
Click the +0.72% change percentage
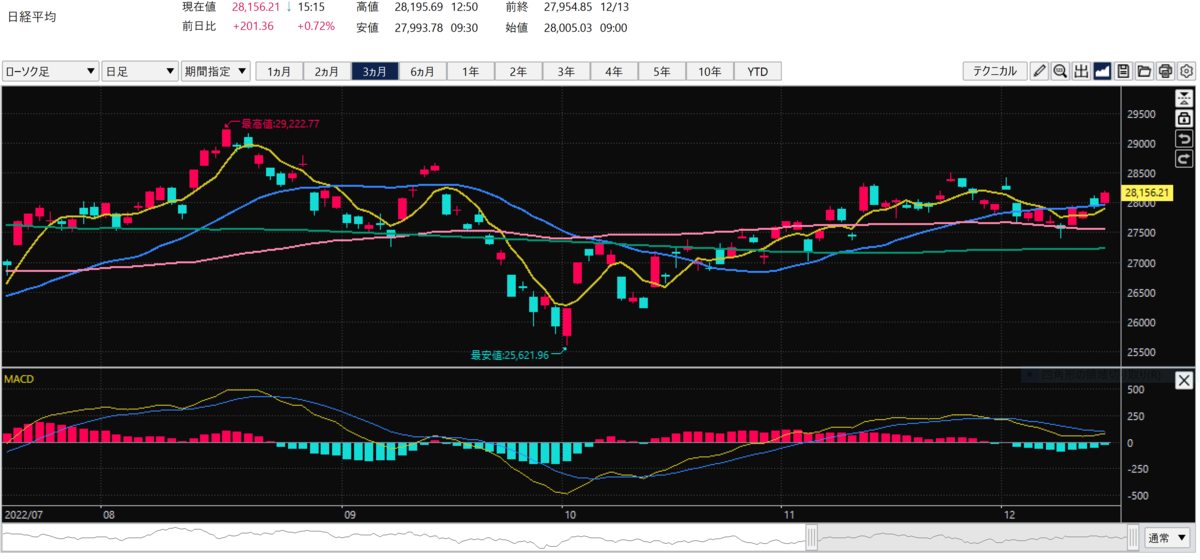pos(316,26)
